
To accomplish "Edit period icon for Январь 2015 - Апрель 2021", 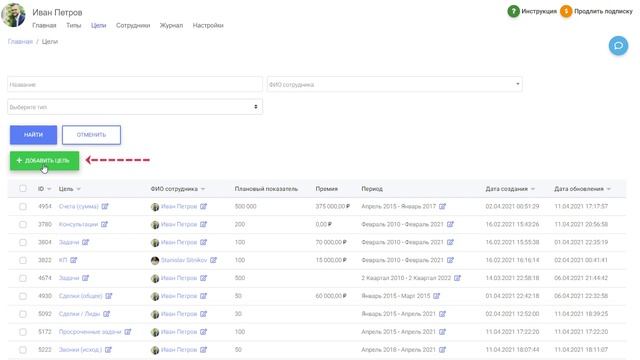I will [442, 314].
